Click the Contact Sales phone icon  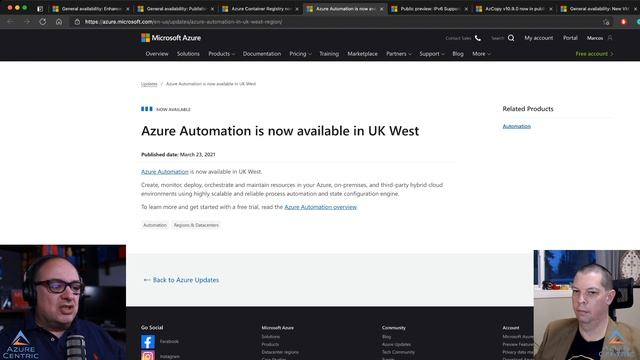point(478,38)
